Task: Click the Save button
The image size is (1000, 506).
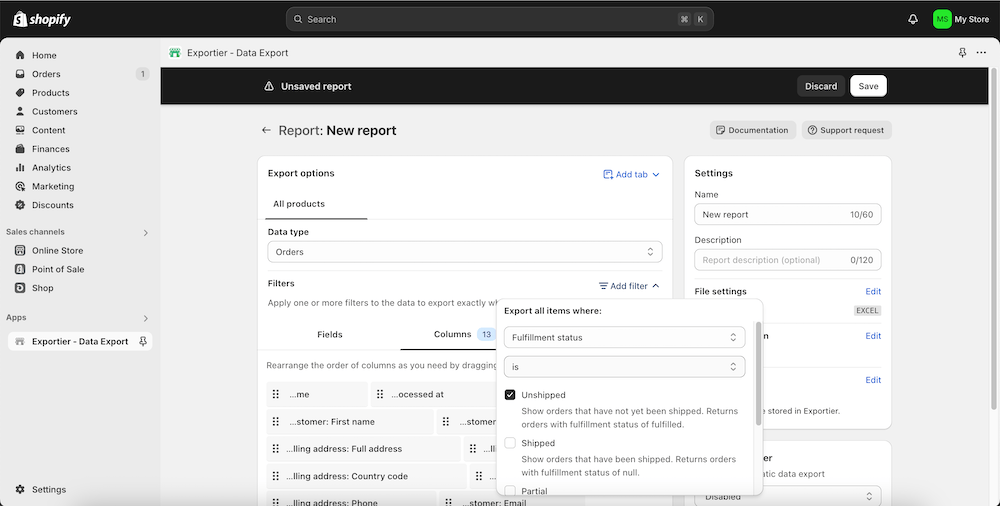Action: click(x=868, y=86)
